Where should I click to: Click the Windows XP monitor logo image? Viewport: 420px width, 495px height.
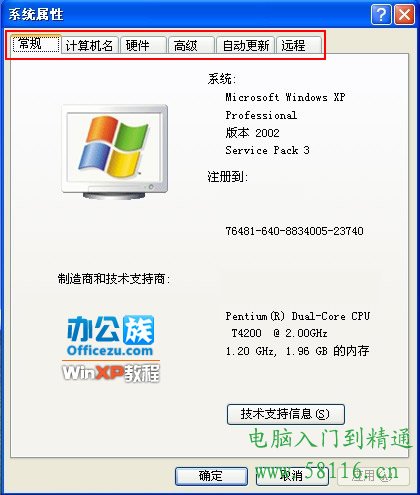(114, 152)
